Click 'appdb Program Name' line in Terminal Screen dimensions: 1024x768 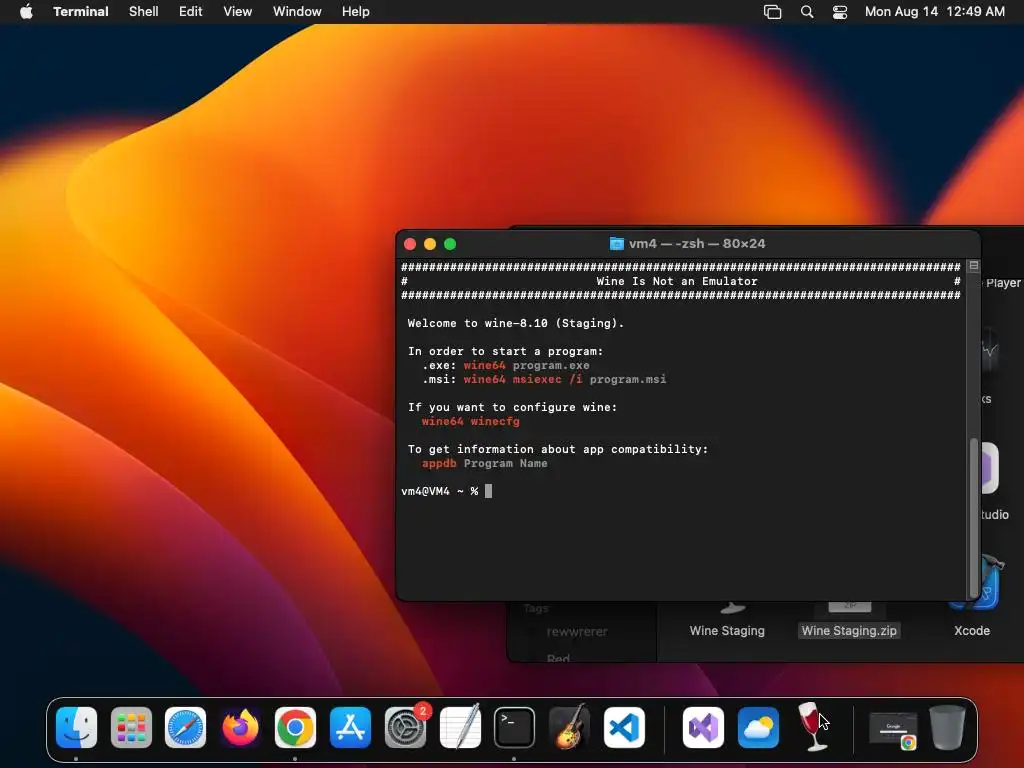pyautogui.click(x=485, y=463)
